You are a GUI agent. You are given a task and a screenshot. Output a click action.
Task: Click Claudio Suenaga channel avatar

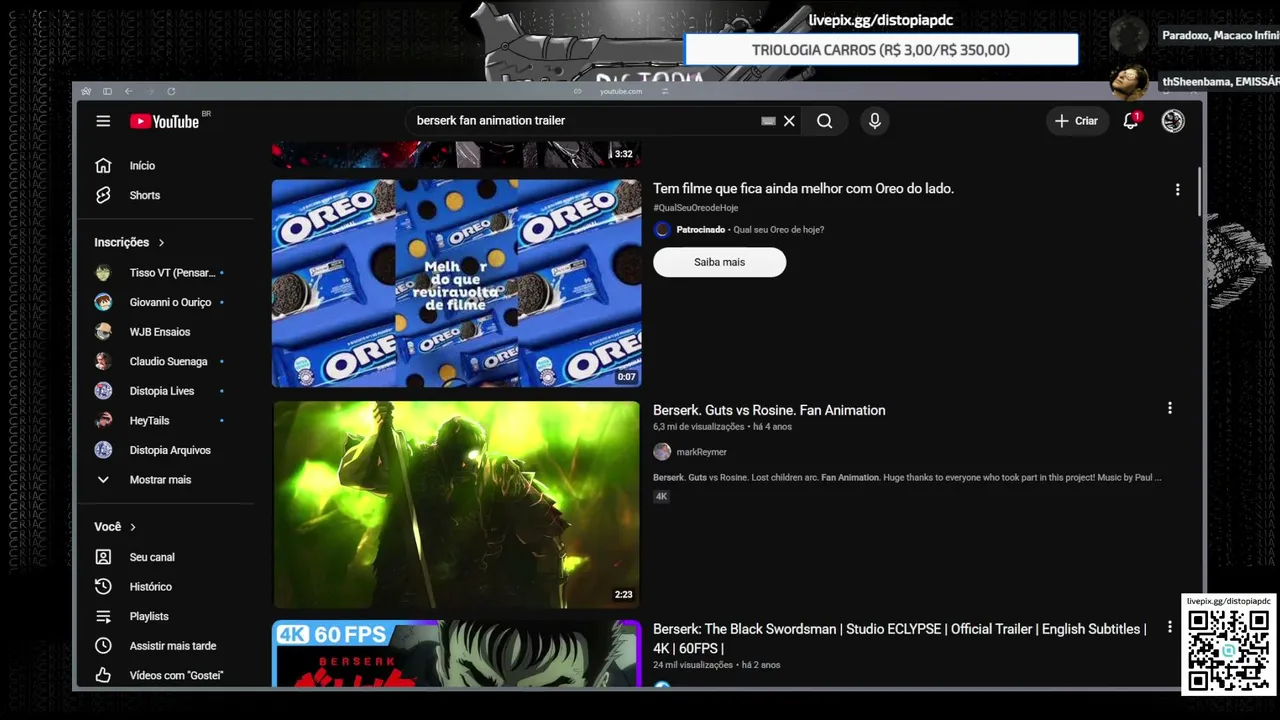pos(103,362)
